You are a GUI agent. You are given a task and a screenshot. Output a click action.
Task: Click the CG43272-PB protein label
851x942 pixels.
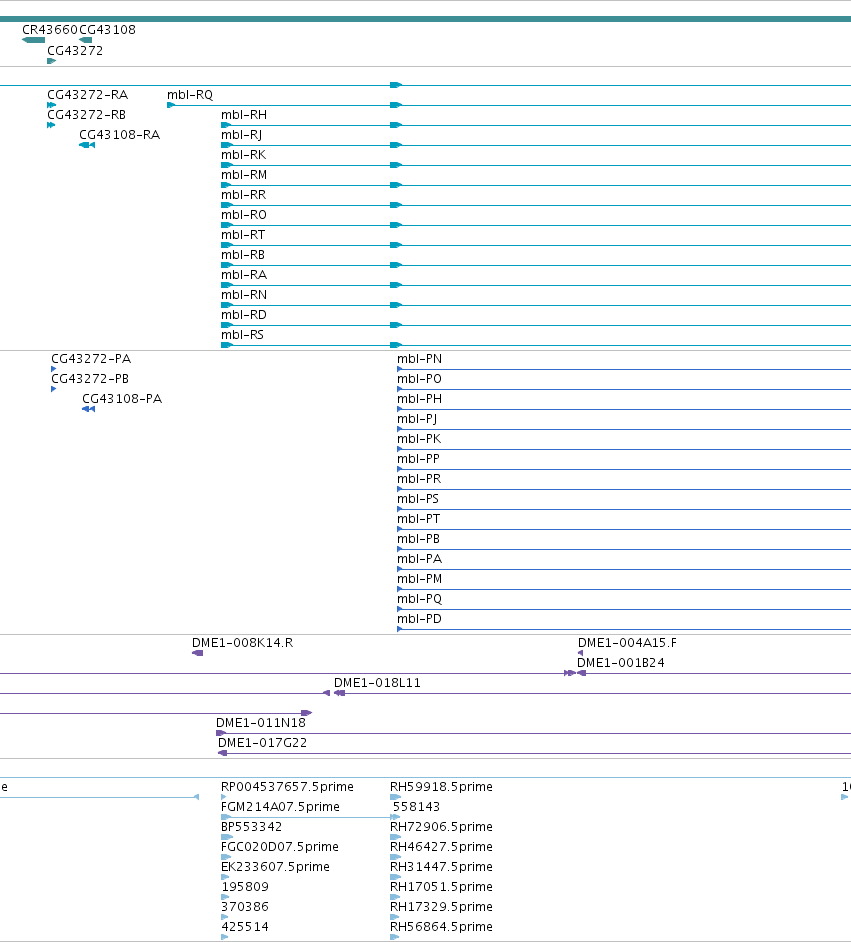90,378
